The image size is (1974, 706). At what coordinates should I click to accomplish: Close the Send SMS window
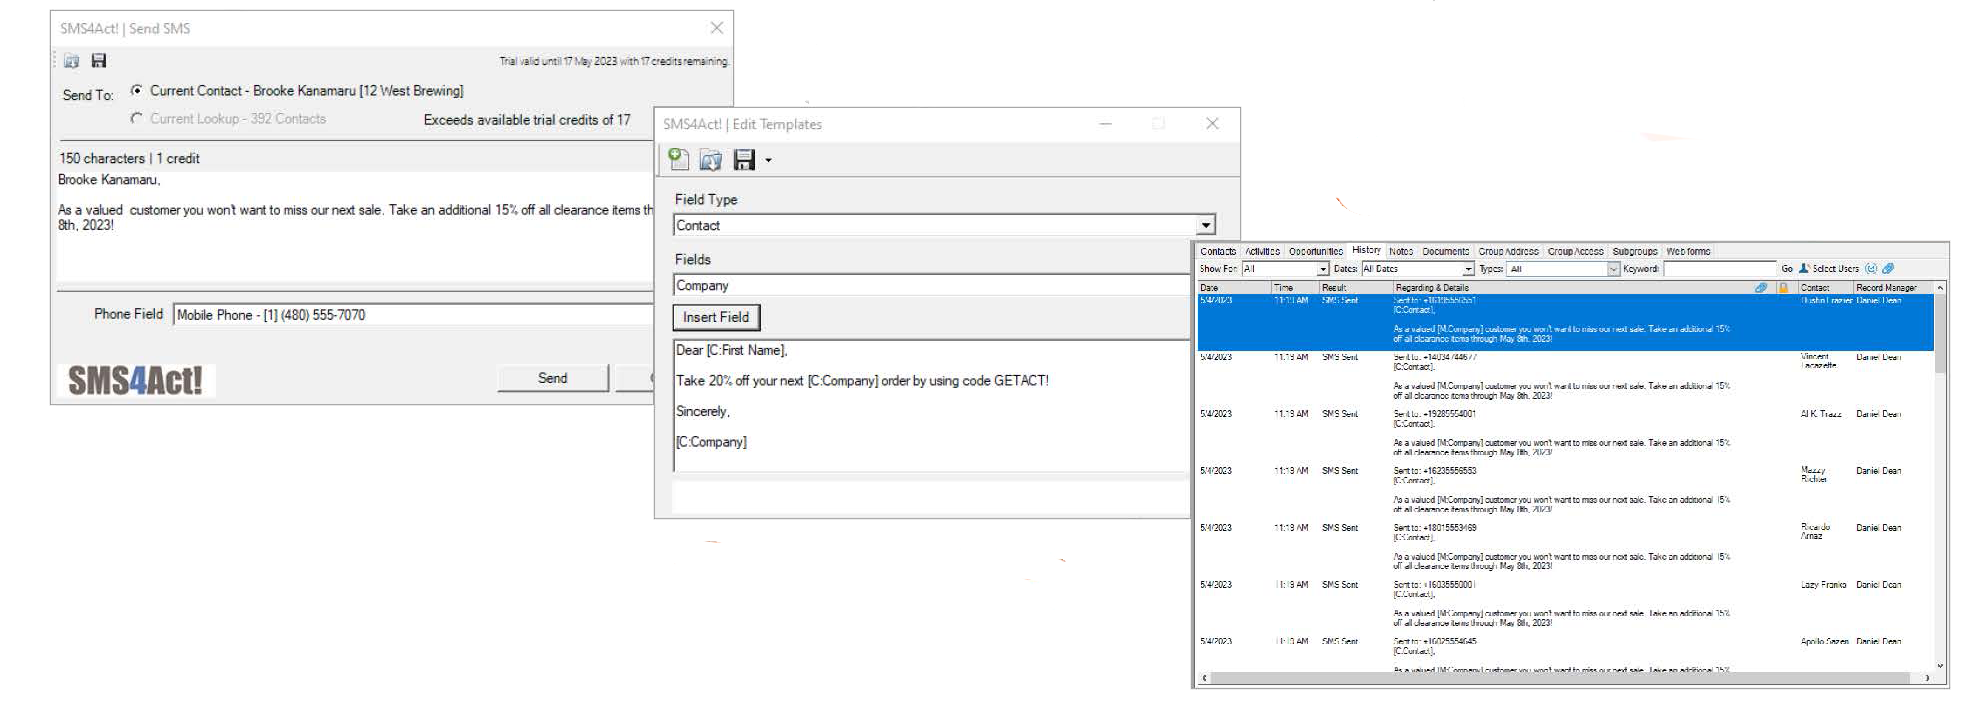pyautogui.click(x=716, y=28)
